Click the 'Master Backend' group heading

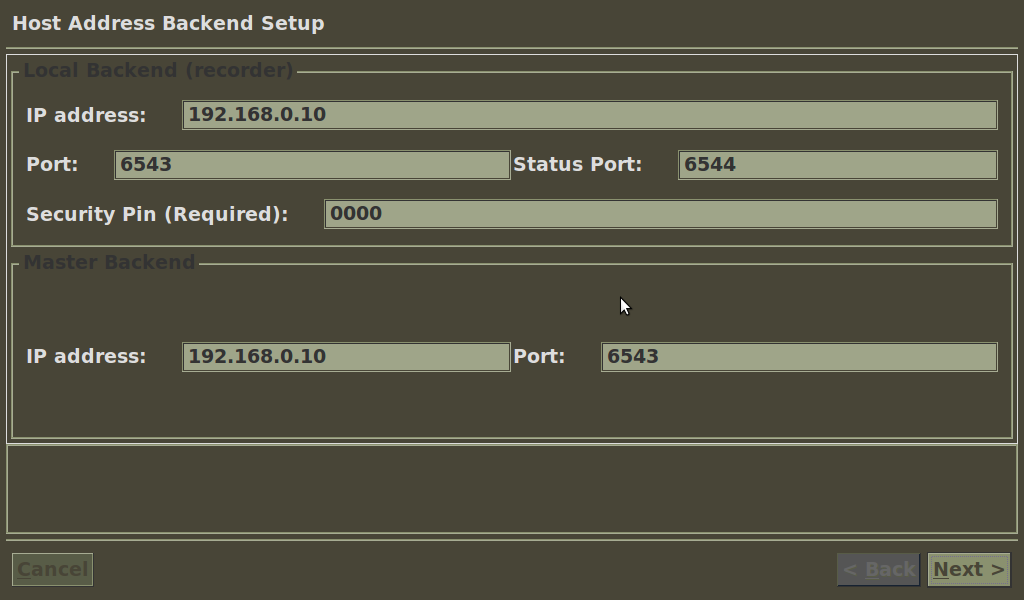click(x=109, y=262)
